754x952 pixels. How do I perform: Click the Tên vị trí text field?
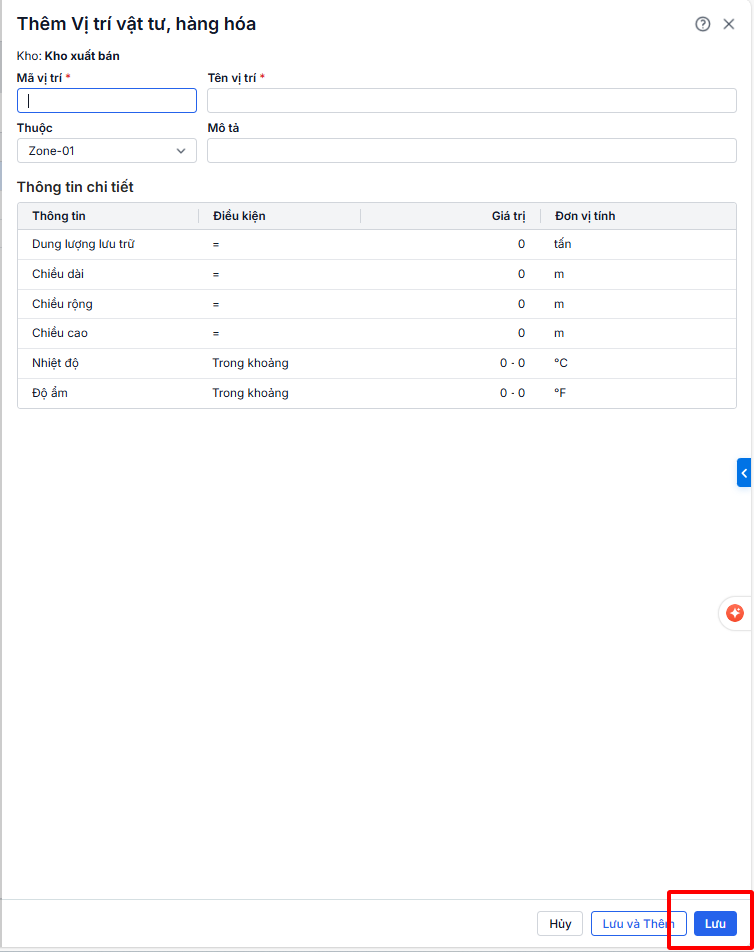(471, 101)
